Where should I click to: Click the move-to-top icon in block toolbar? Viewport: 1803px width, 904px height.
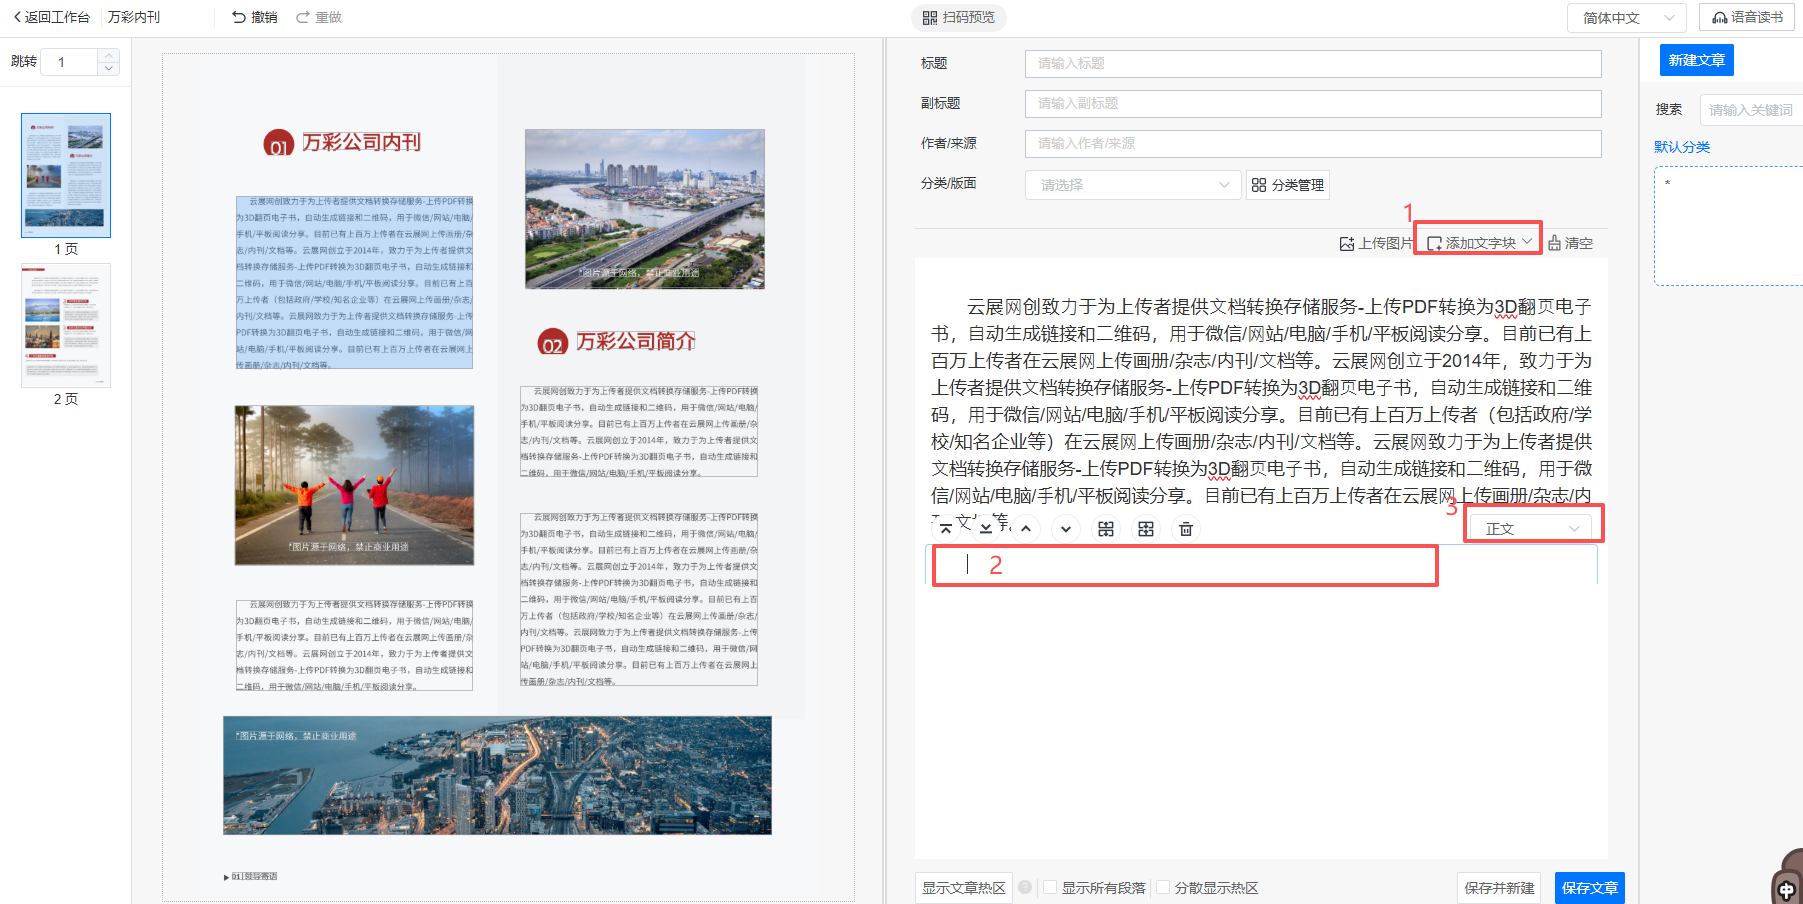tap(946, 529)
